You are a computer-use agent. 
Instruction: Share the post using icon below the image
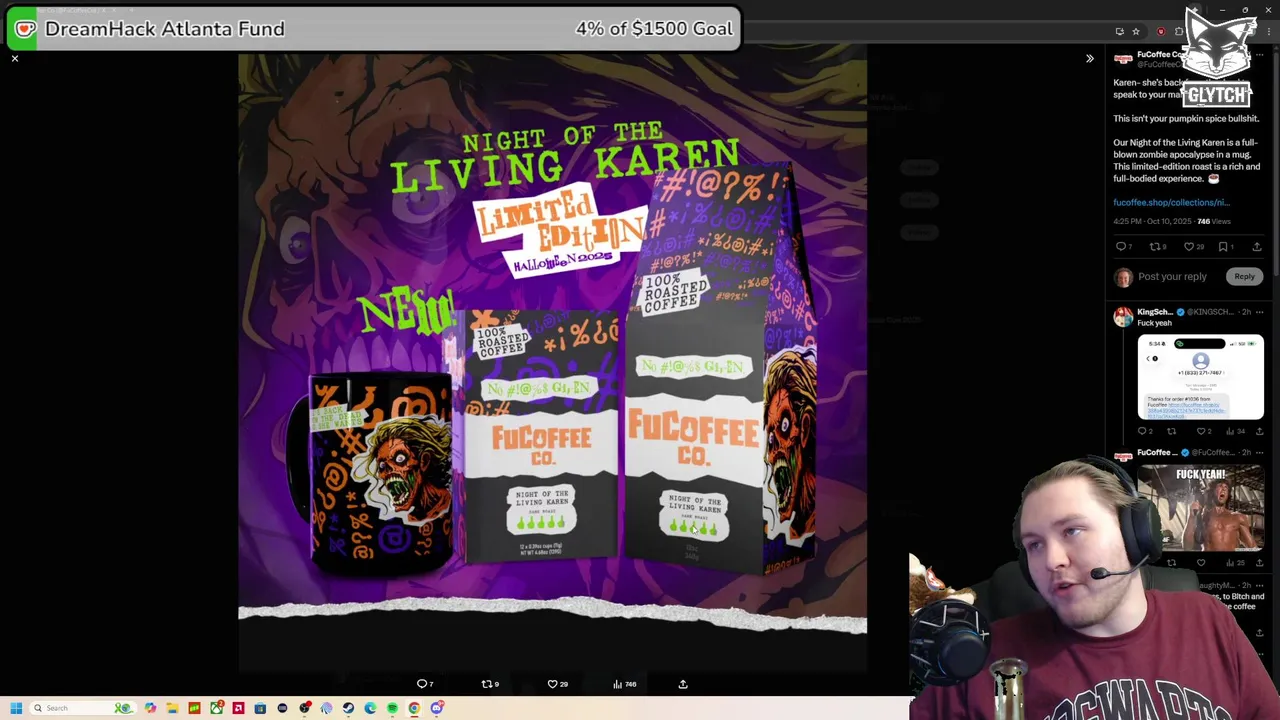point(683,684)
